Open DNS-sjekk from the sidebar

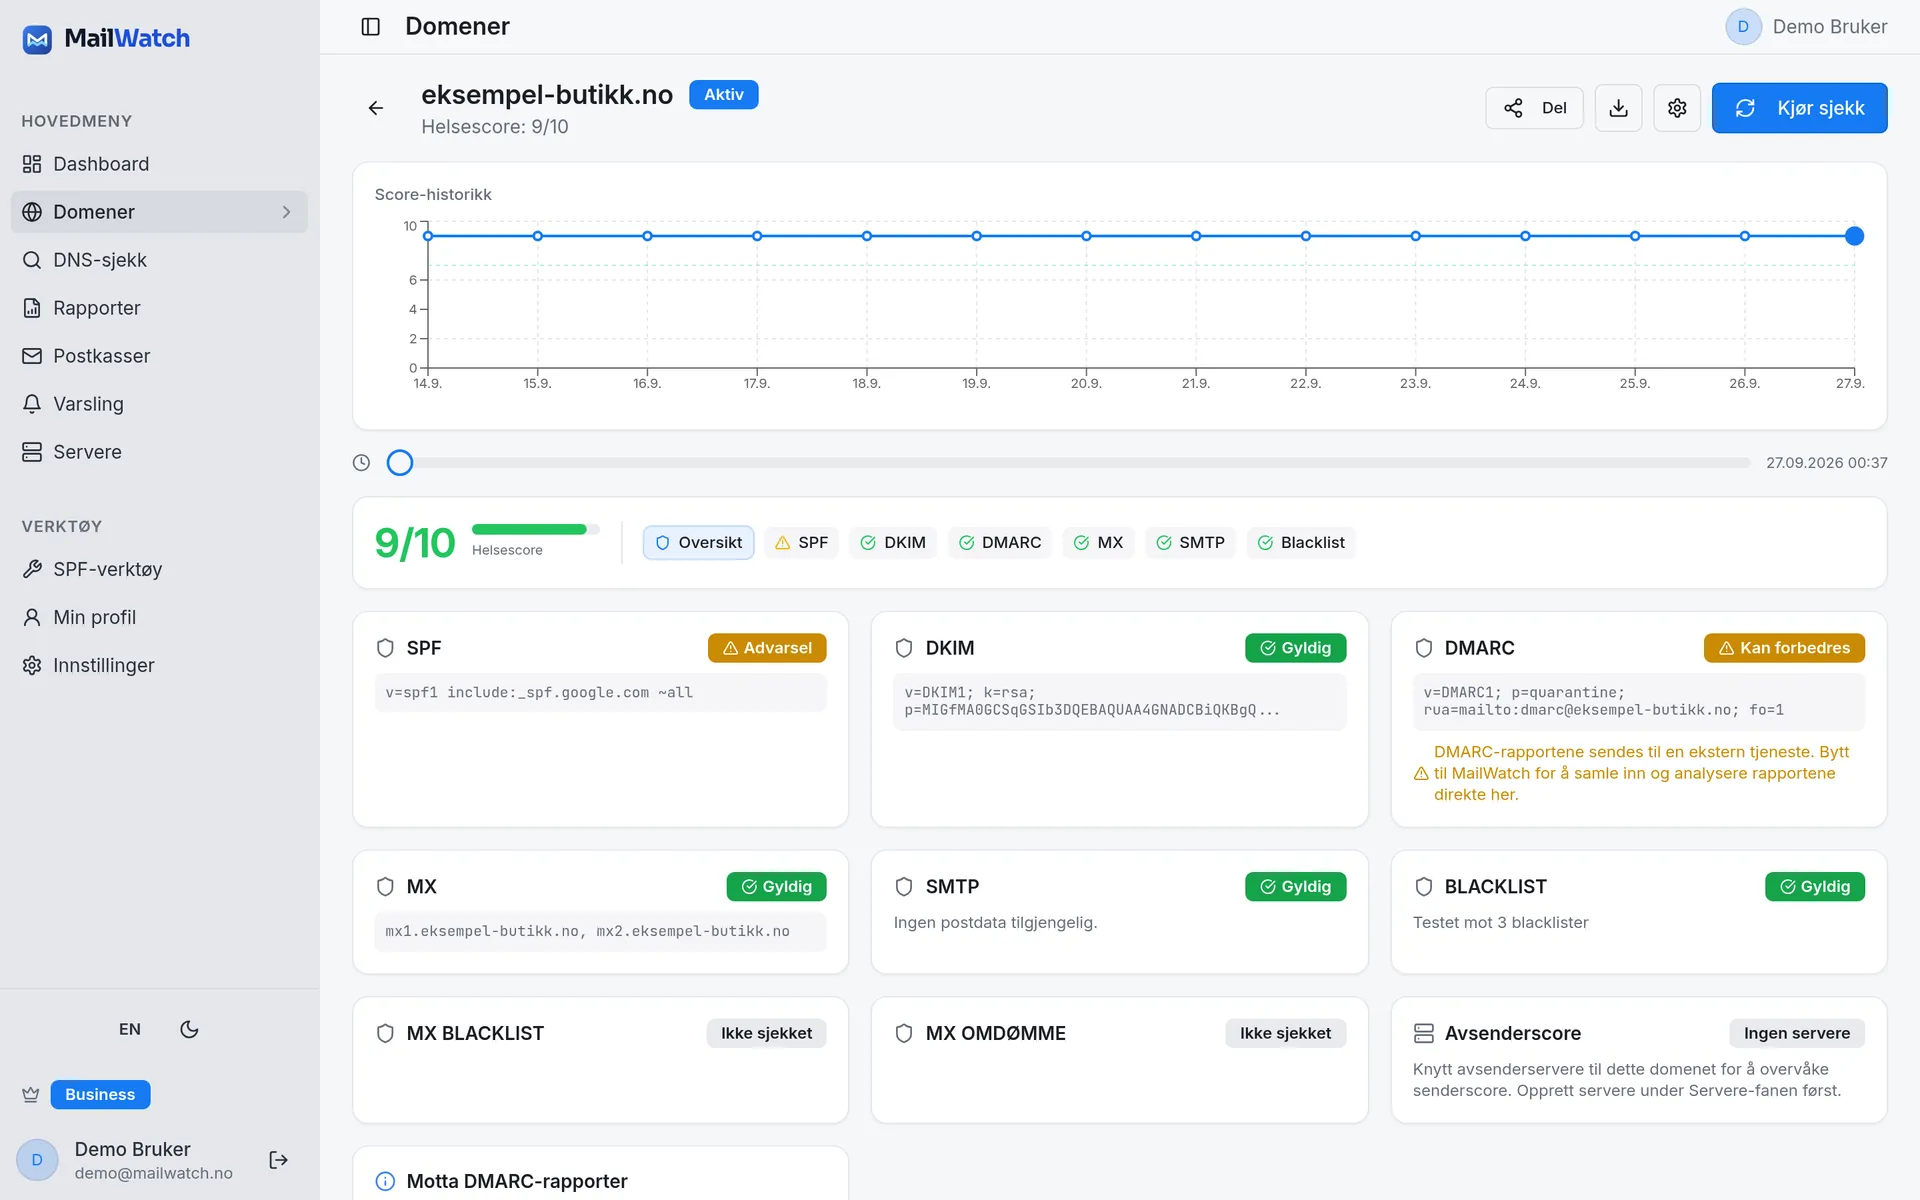(x=160, y=260)
